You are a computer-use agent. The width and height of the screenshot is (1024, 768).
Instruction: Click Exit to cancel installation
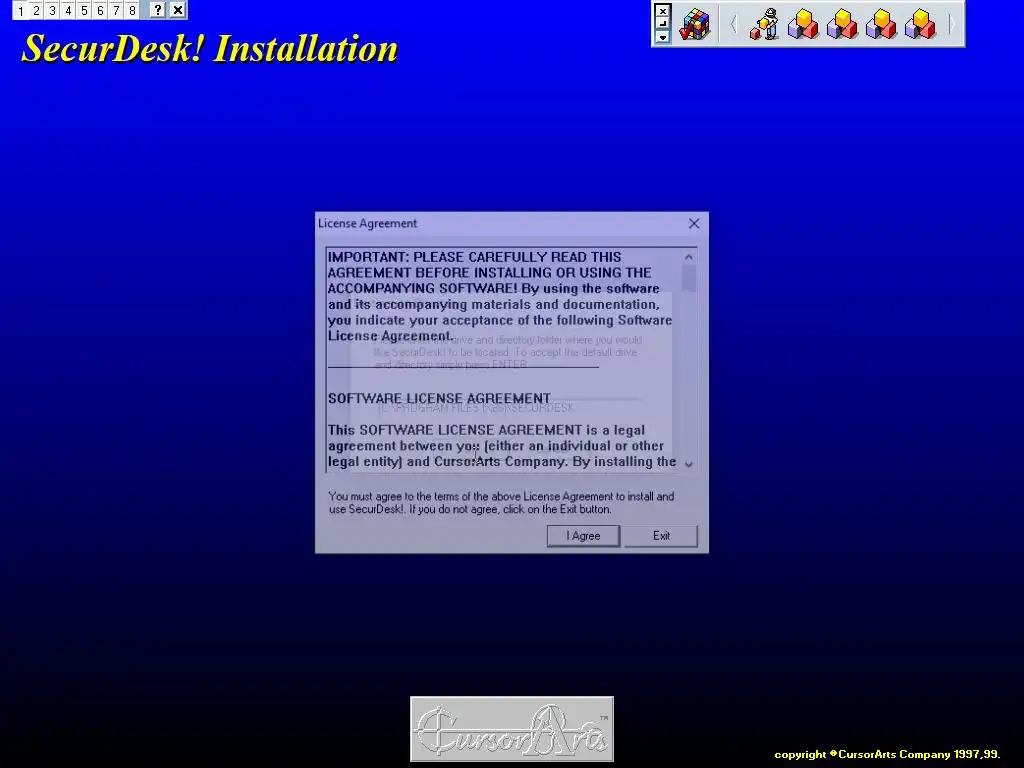pyautogui.click(x=661, y=536)
